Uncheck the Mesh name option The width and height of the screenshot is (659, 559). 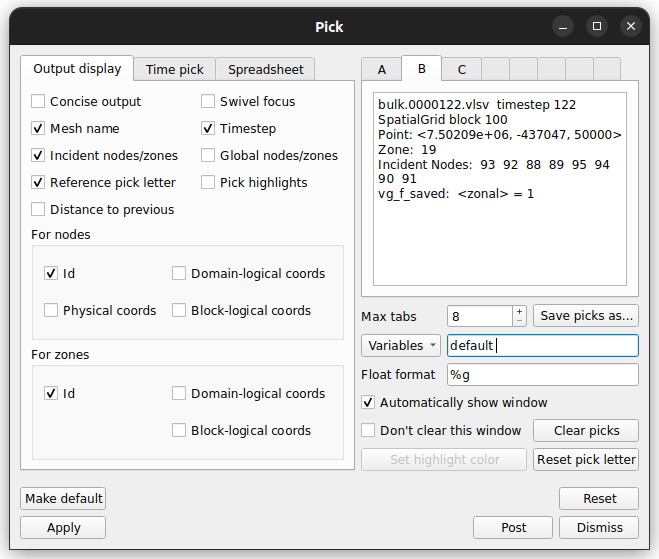39,128
